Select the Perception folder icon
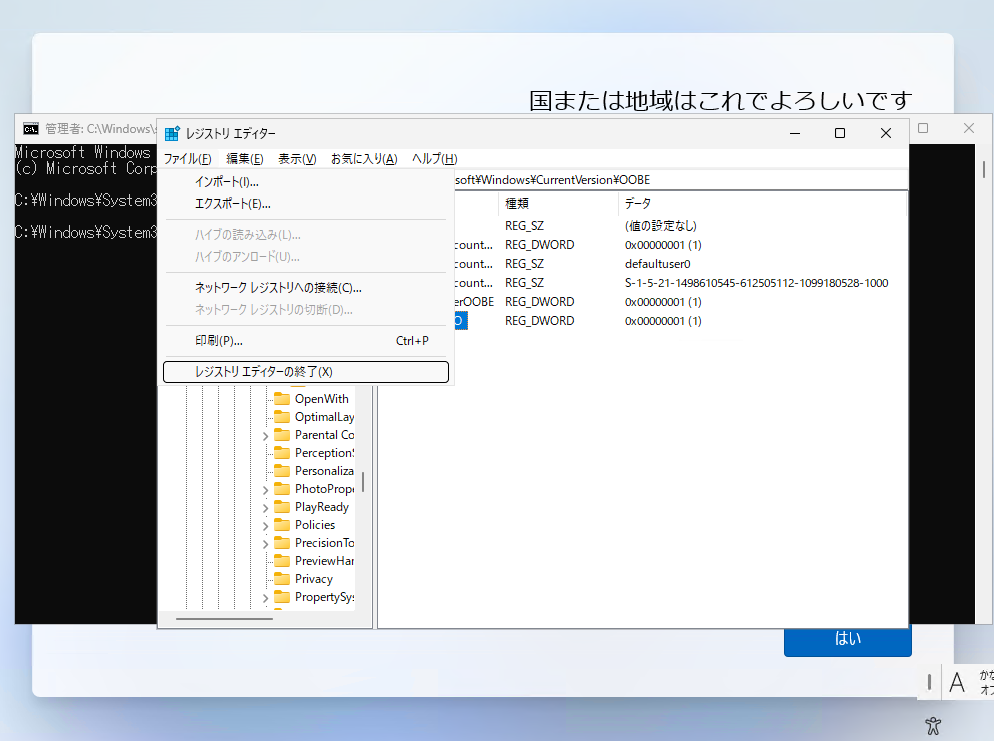994x741 pixels. click(x=282, y=453)
